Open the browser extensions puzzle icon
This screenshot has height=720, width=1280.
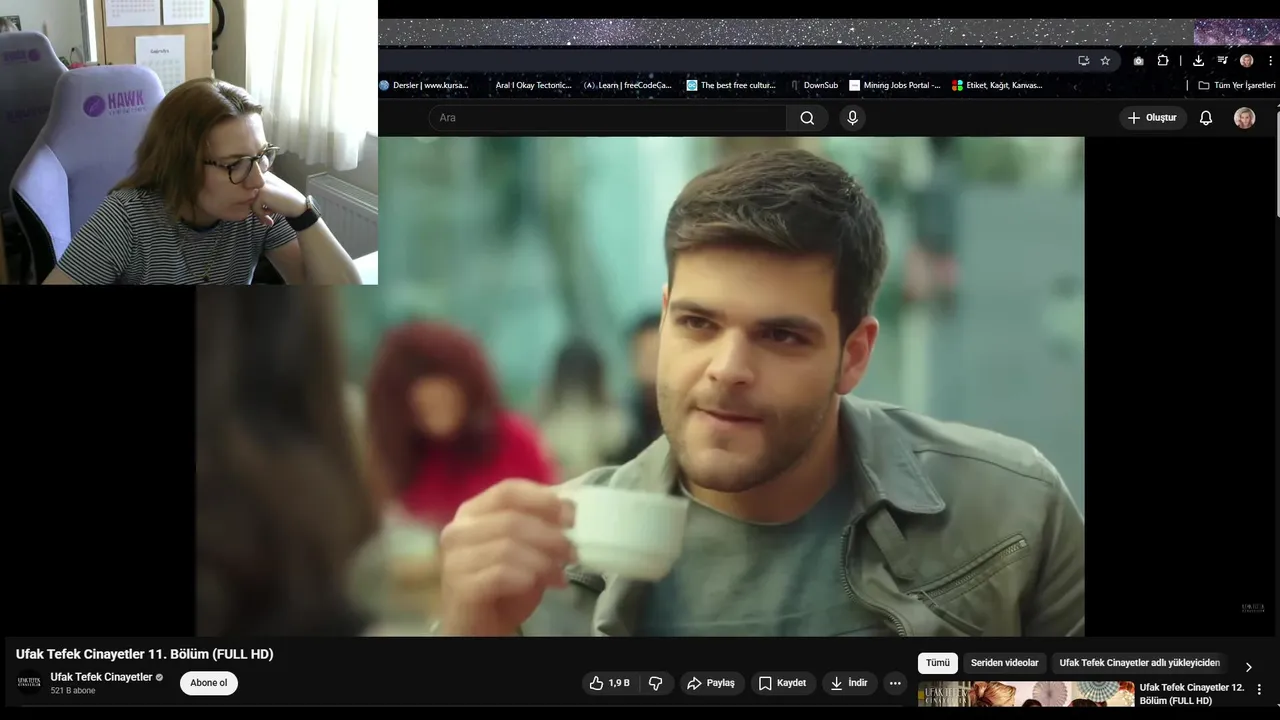1163,61
